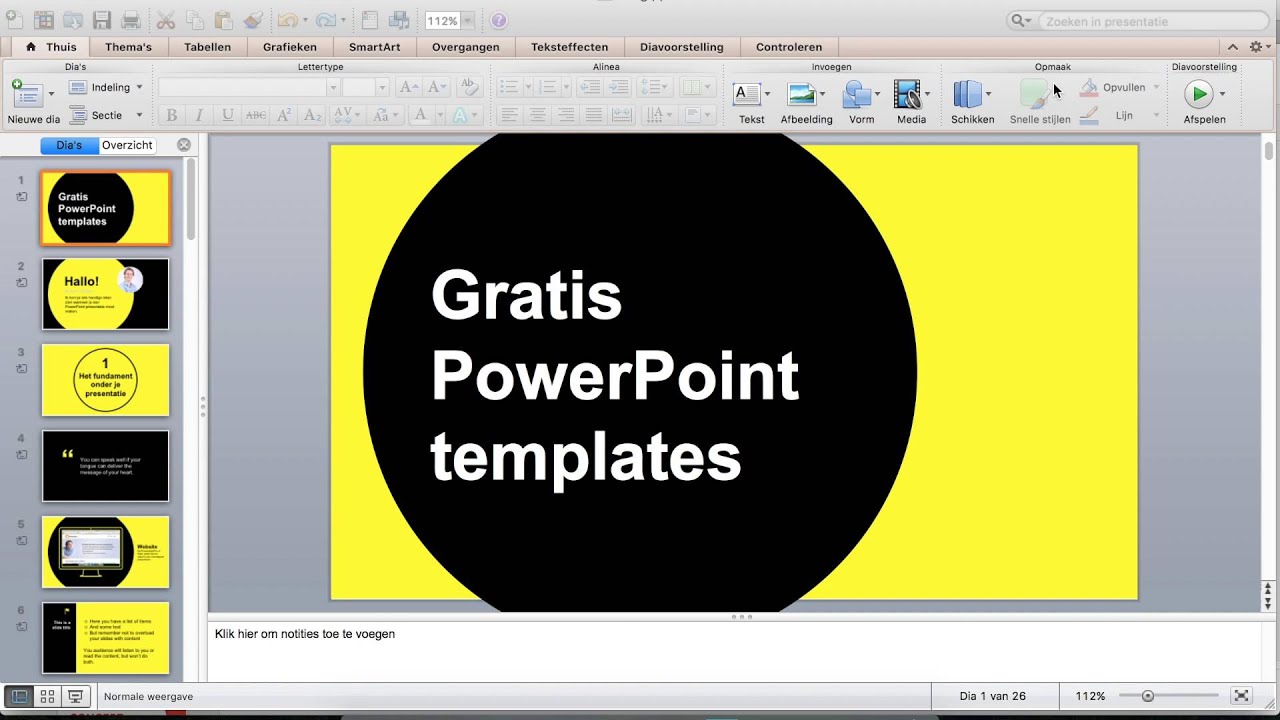Viewport: 1280px width, 720px height.
Task: Open the Teksteffecten ribbon tab
Action: (570, 47)
